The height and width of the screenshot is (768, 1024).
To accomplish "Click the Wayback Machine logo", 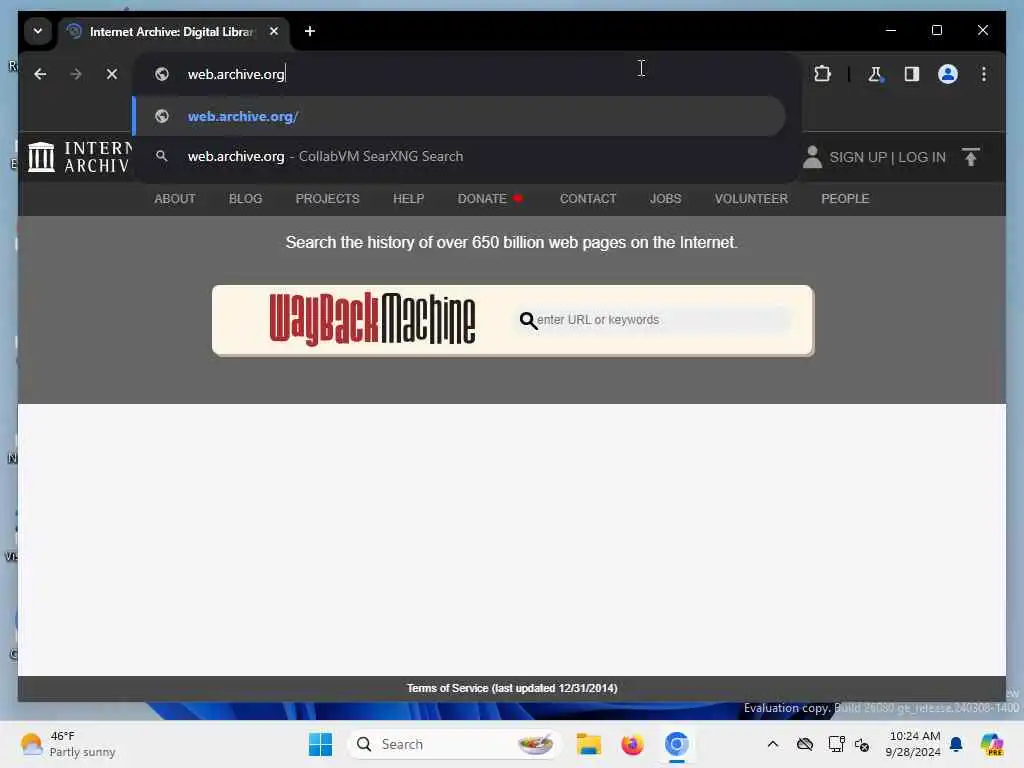I will 372,319.
